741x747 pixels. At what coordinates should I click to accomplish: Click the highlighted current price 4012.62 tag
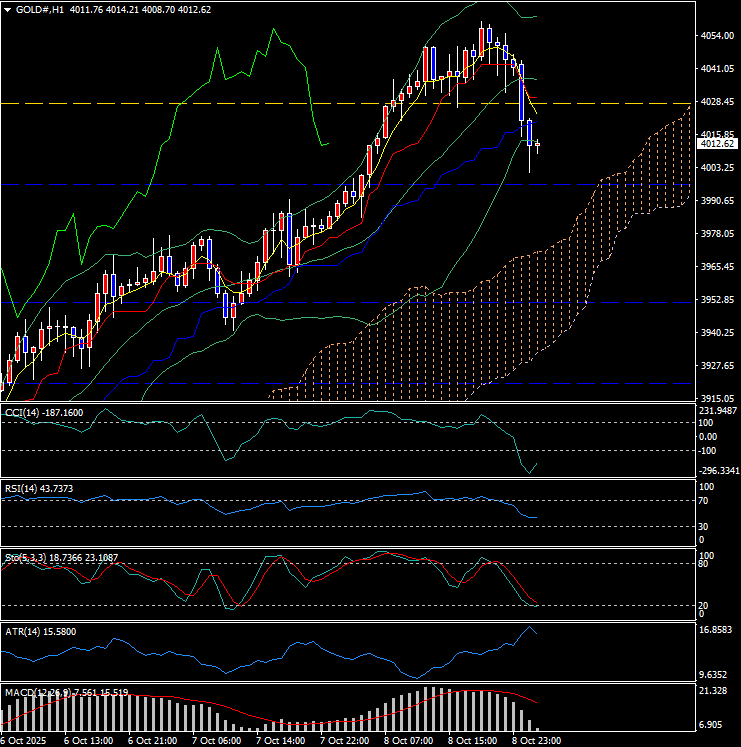pos(715,144)
